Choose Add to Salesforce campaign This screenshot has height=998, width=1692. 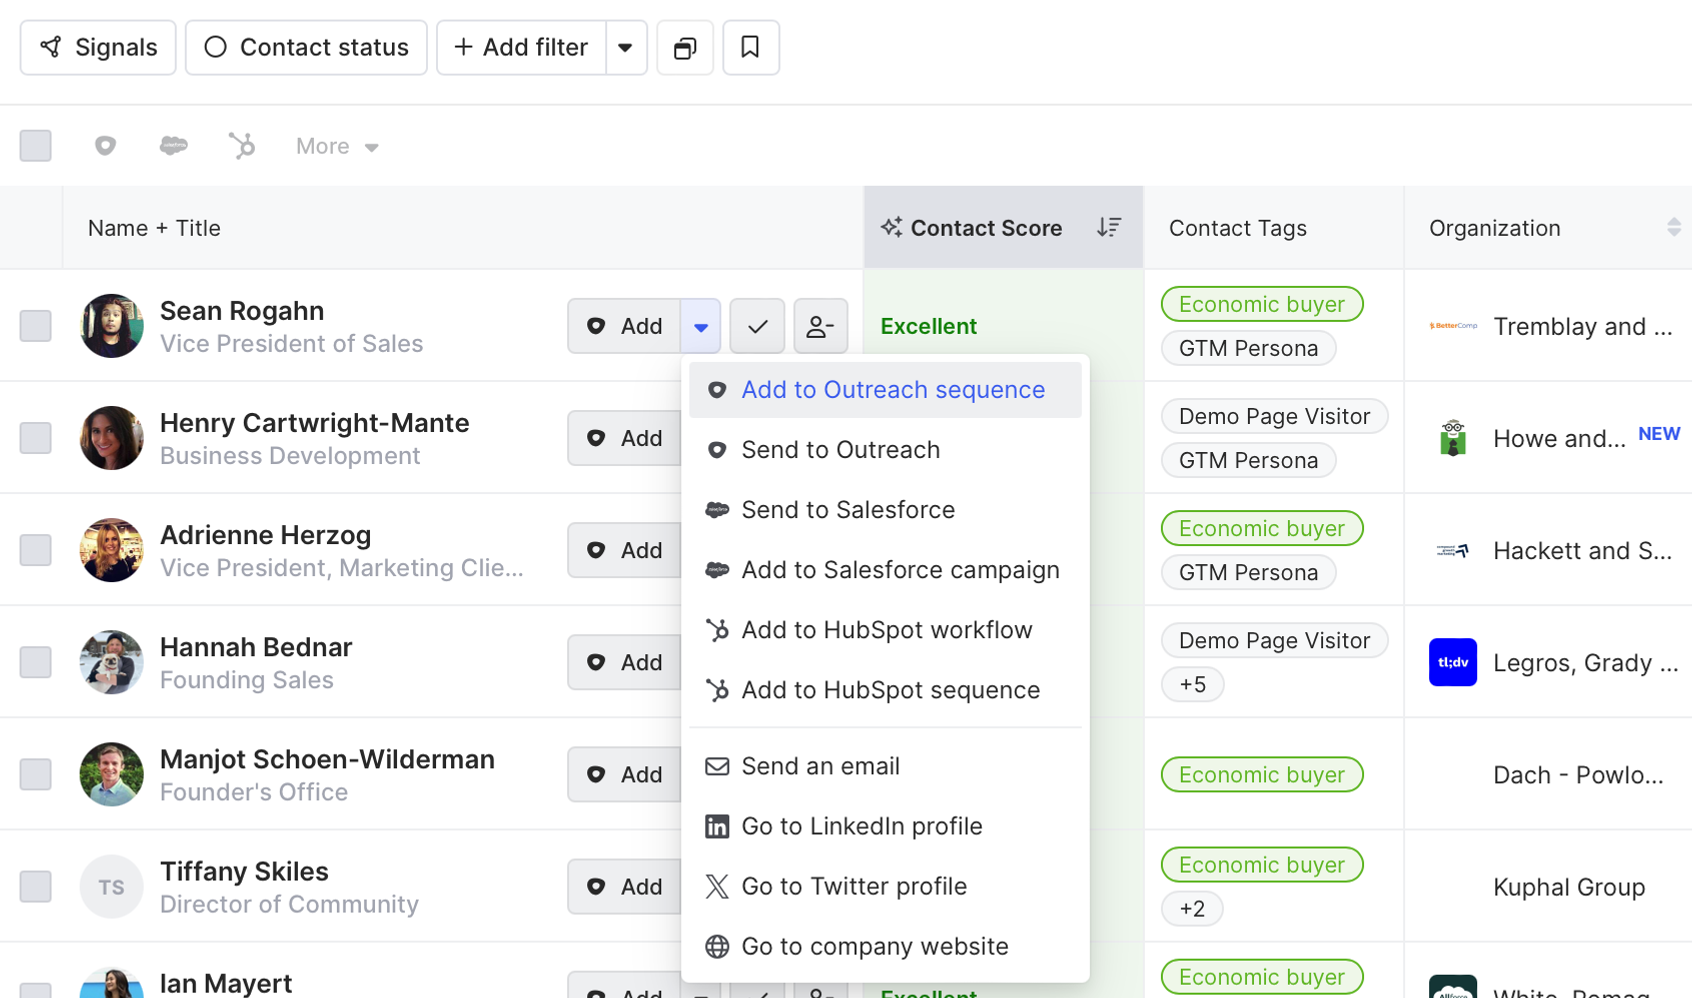click(x=885, y=570)
